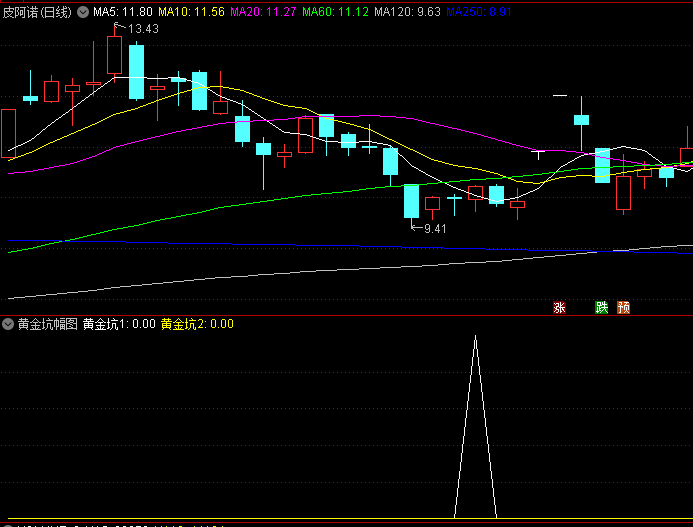Click the 13.43 high price marker

(143, 28)
